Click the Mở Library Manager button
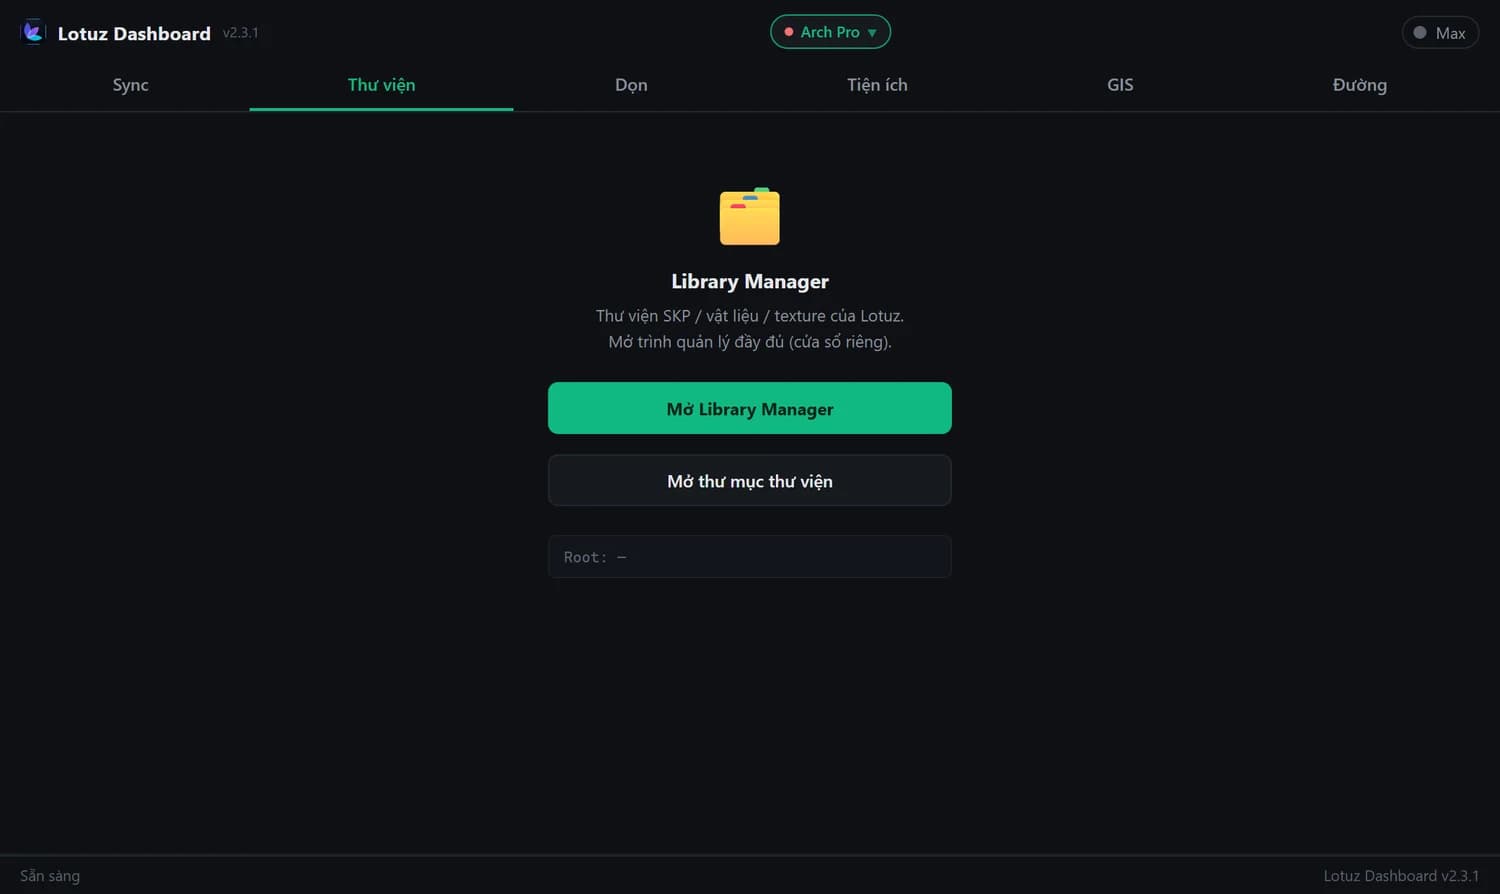This screenshot has width=1500, height=894. (x=750, y=408)
